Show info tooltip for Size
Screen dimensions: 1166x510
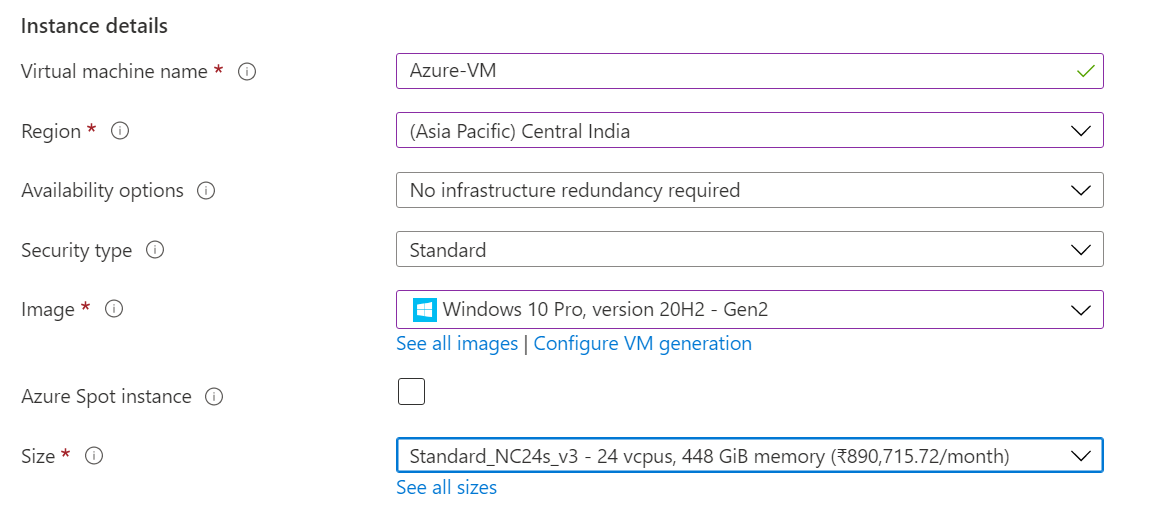click(94, 456)
